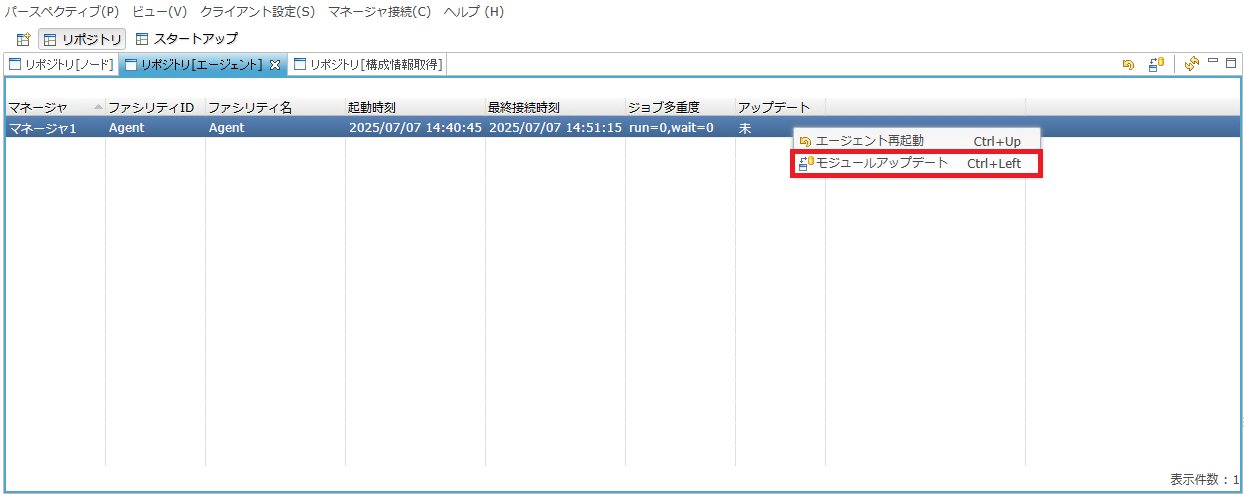This screenshot has height=494, width=1244.
Task: Select モジュールアップデート in context menu
Action: [x=882, y=163]
